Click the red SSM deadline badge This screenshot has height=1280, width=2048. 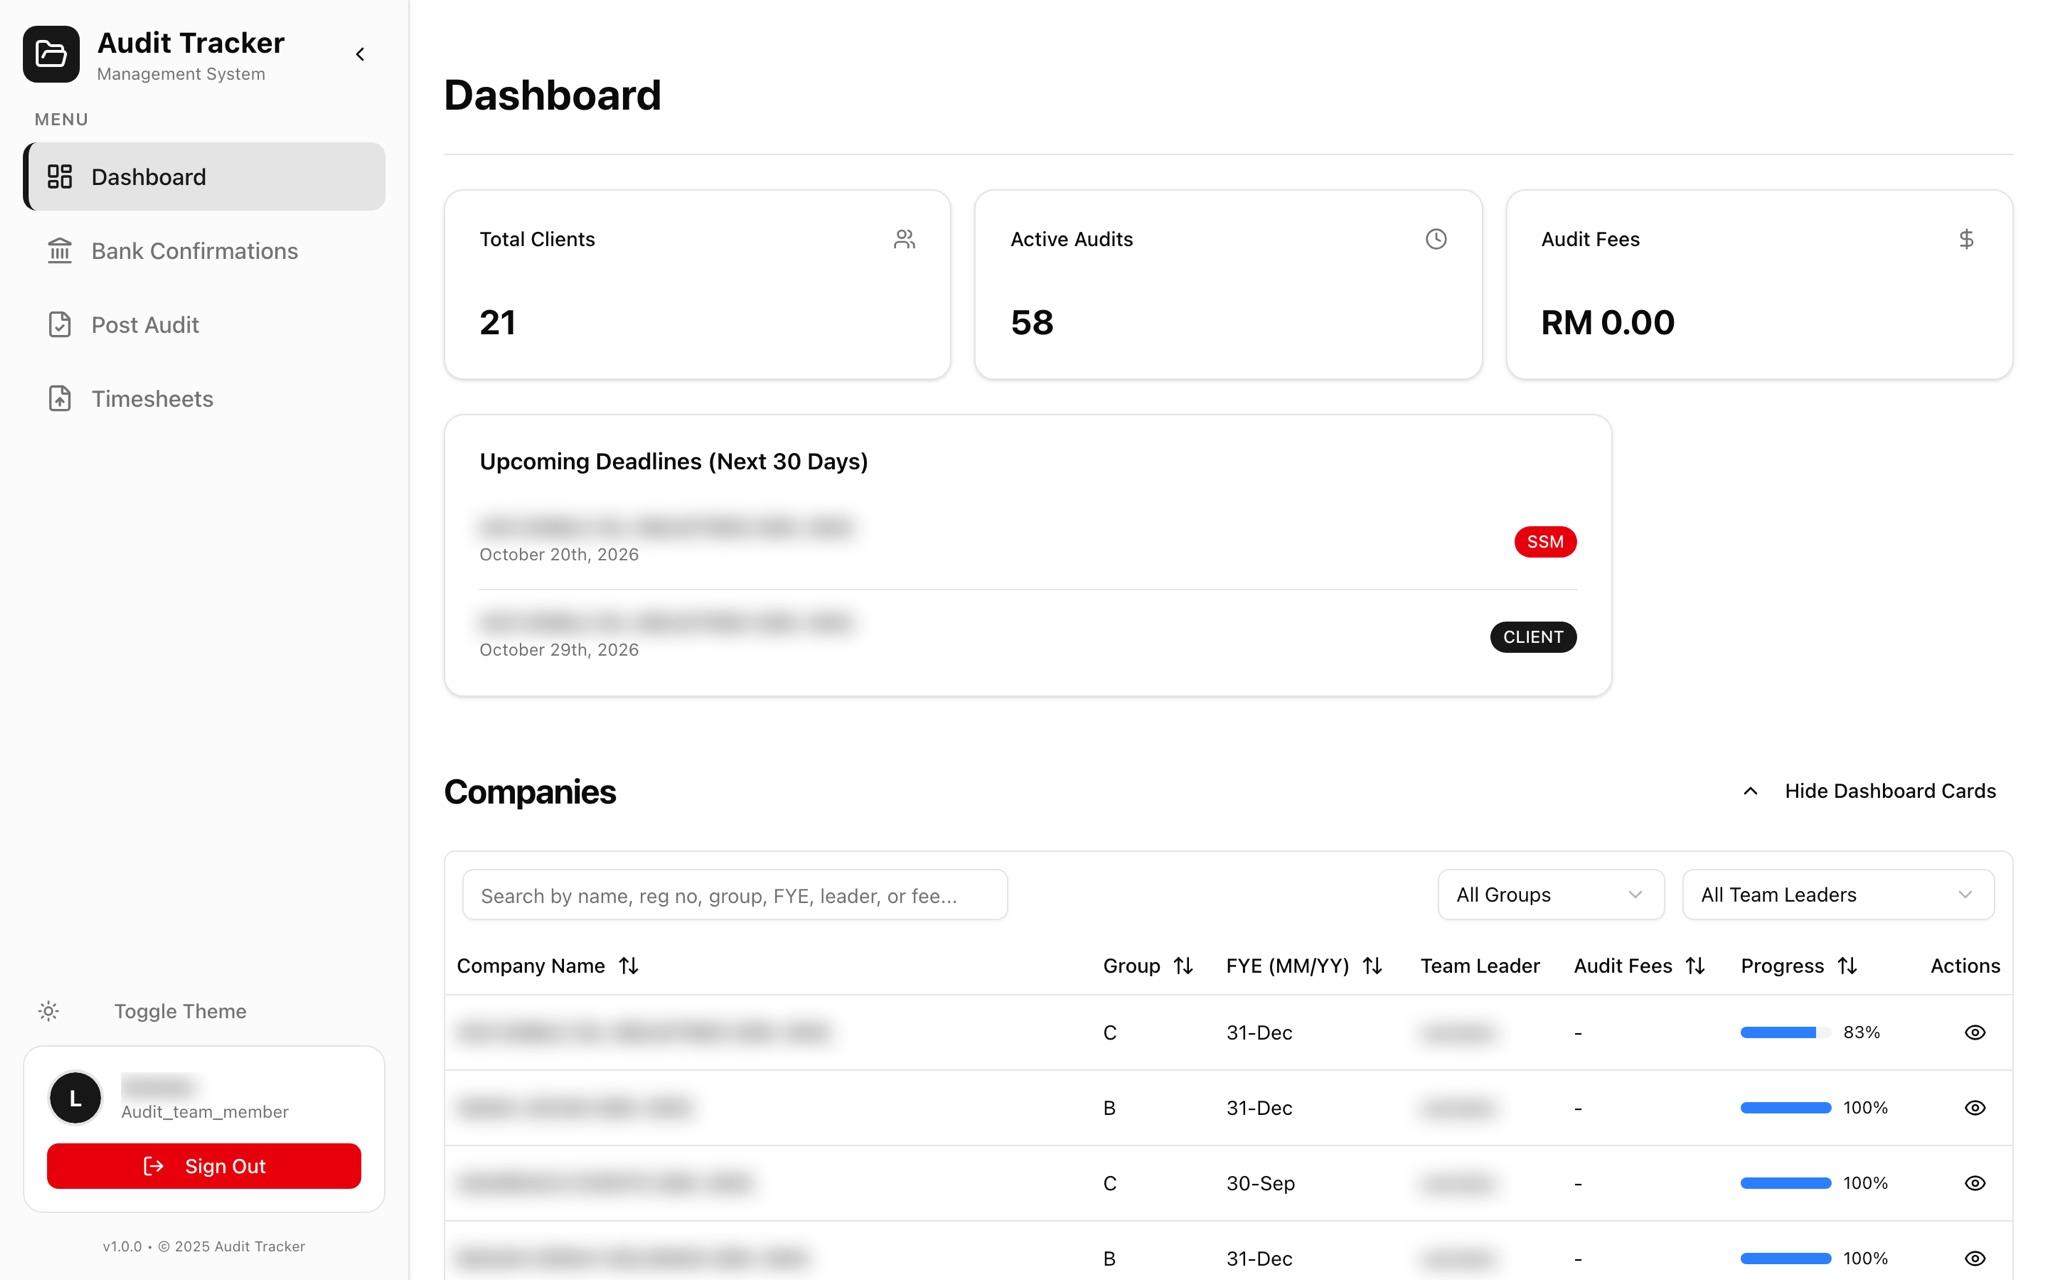[x=1545, y=542]
